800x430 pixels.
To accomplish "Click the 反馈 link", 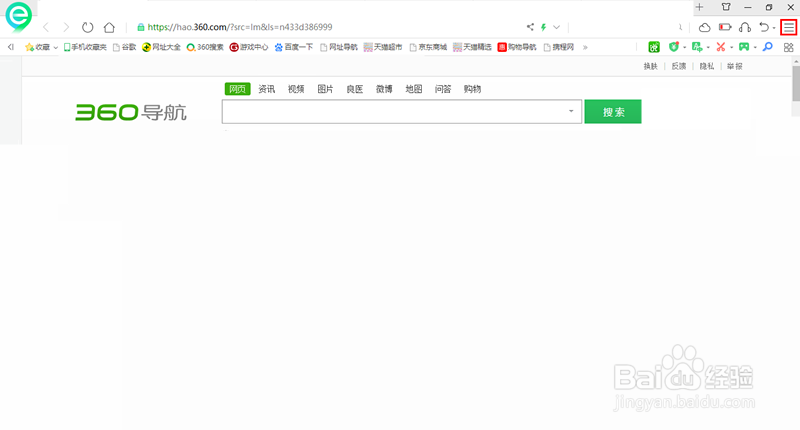I will click(x=679, y=66).
